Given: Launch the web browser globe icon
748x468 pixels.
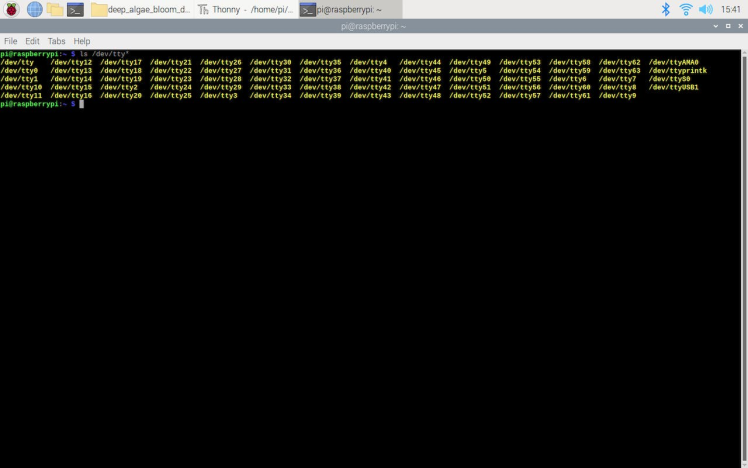Looking at the screenshot, I should coord(34,9).
